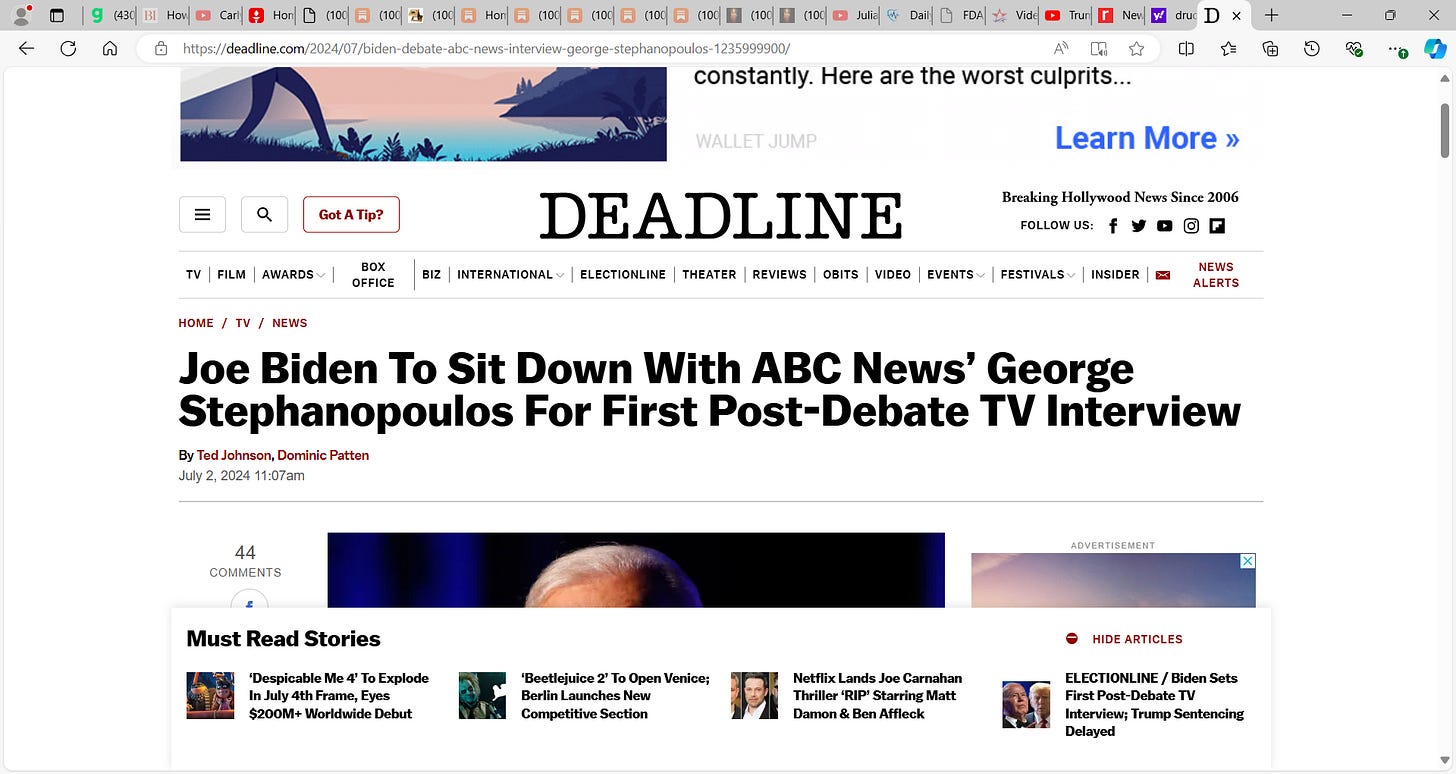This screenshot has width=1456, height=774.
Task: Click the Got A Tip? button
Action: [351, 214]
